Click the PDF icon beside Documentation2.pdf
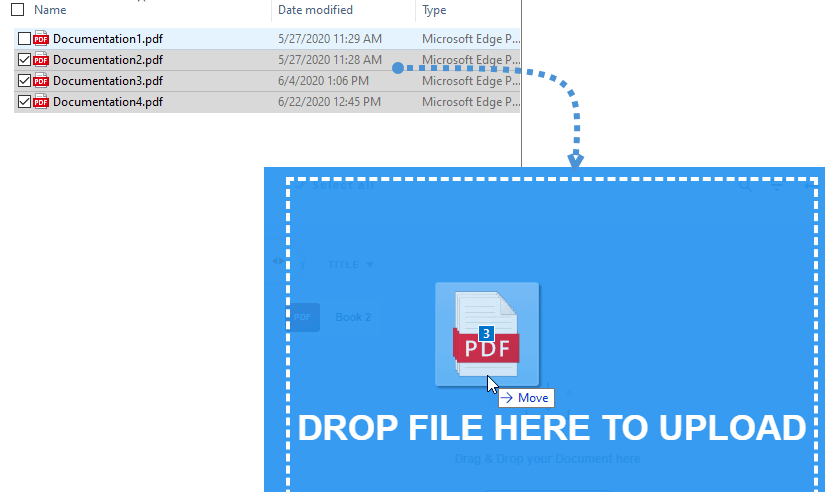 coord(41,60)
